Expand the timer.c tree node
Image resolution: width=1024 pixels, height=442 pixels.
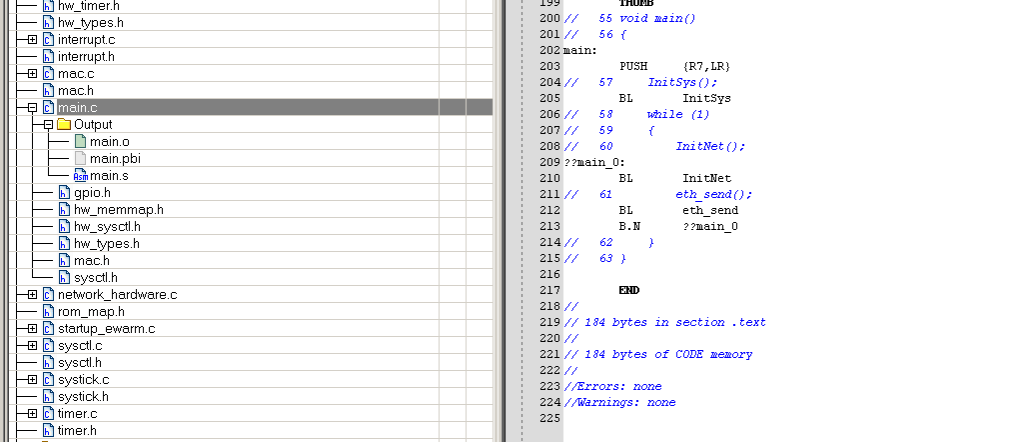pos(32,414)
